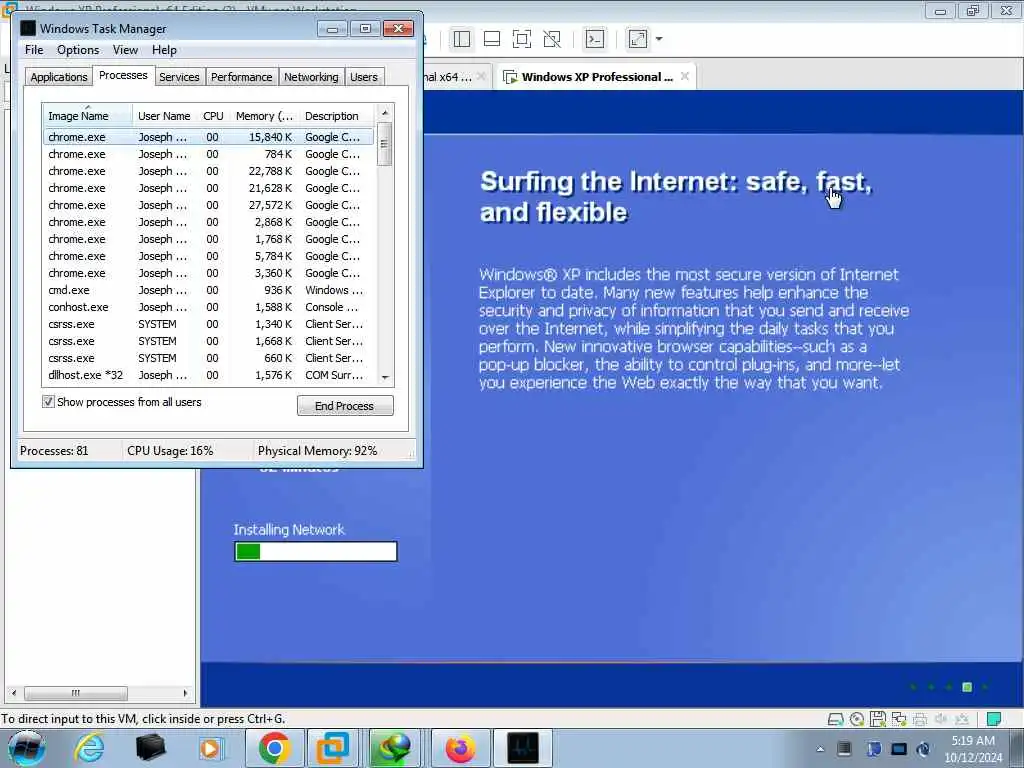The image size is (1024, 768).
Task: Click the library horizontal scrollbar thumb
Action: coord(76,693)
